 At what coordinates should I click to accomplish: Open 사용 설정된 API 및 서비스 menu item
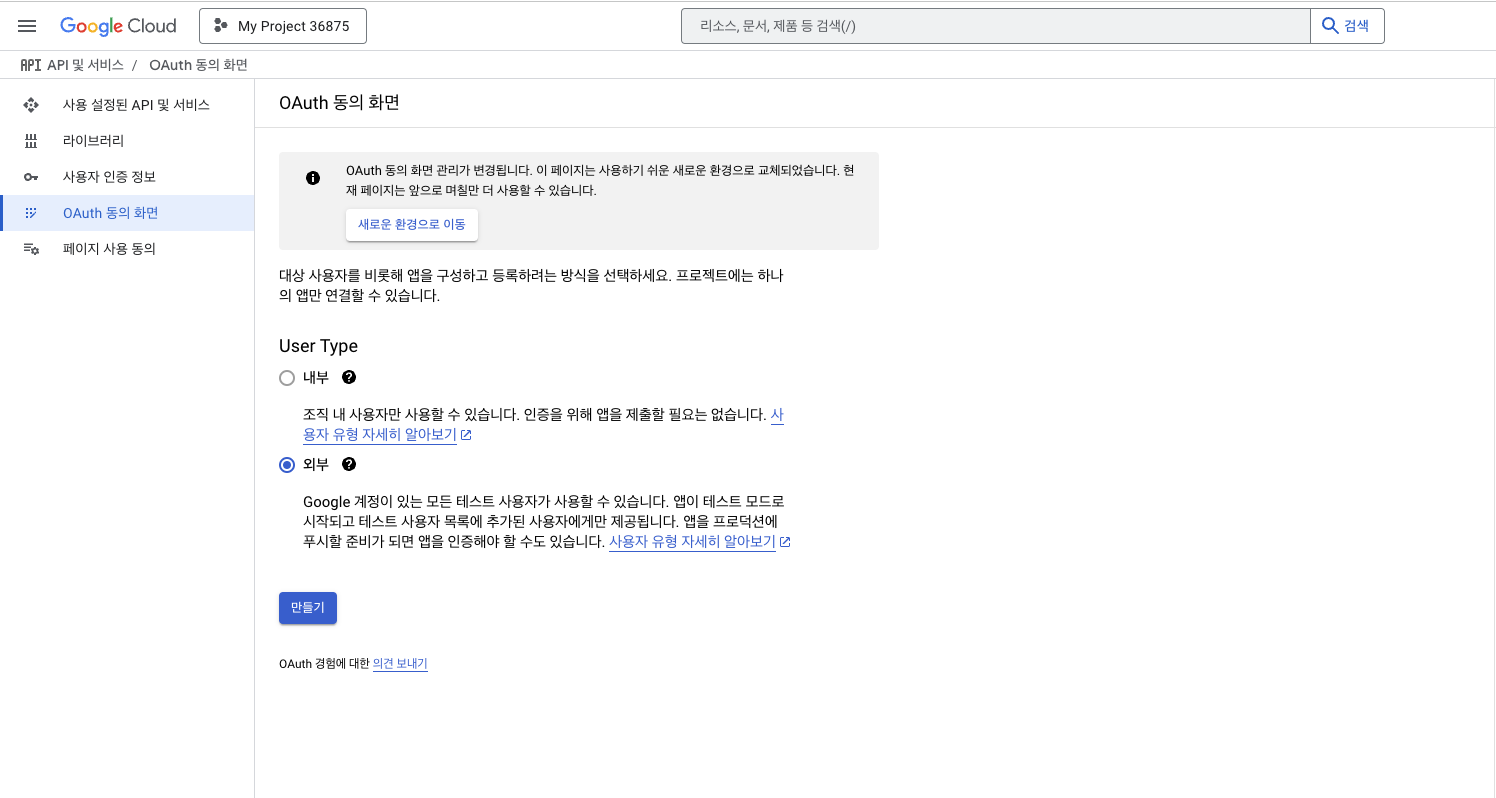(136, 105)
